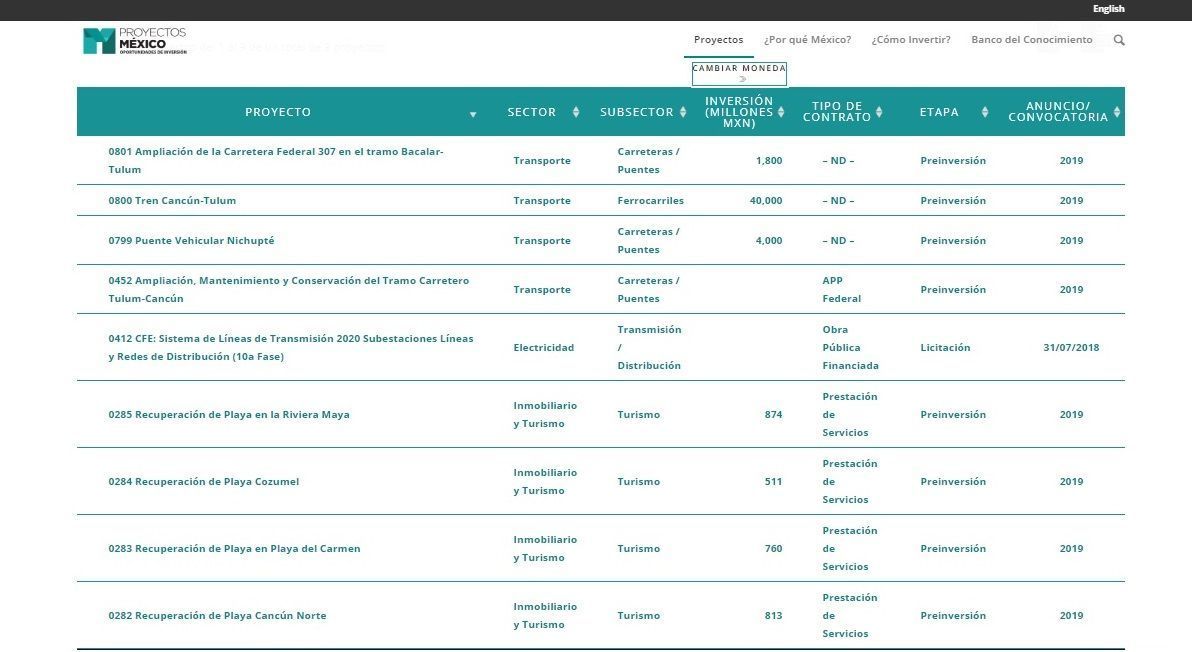Sort by Anuncio/Convocatoria column arrows

point(1117,112)
